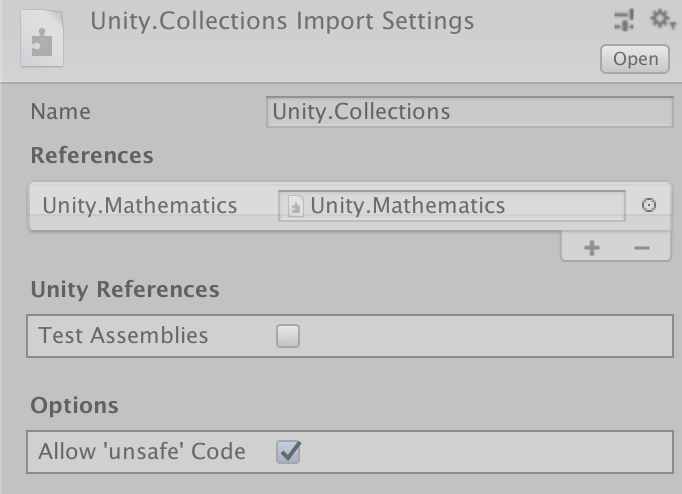This screenshot has height=494, width=682.
Task: Click the Allow 'unsafe' Code label text
Action: (x=142, y=452)
